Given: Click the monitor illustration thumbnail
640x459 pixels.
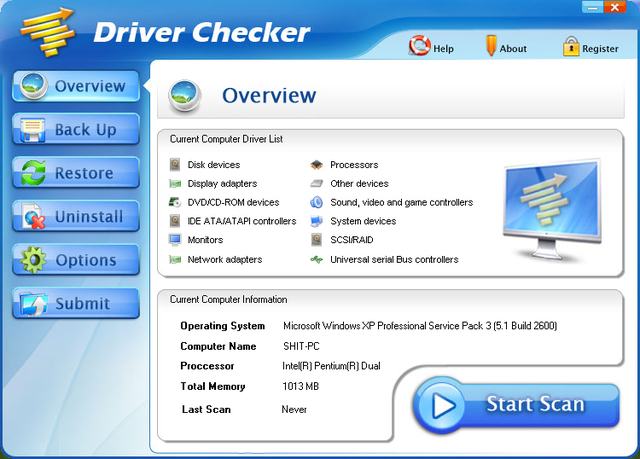Looking at the screenshot, I should (x=552, y=209).
